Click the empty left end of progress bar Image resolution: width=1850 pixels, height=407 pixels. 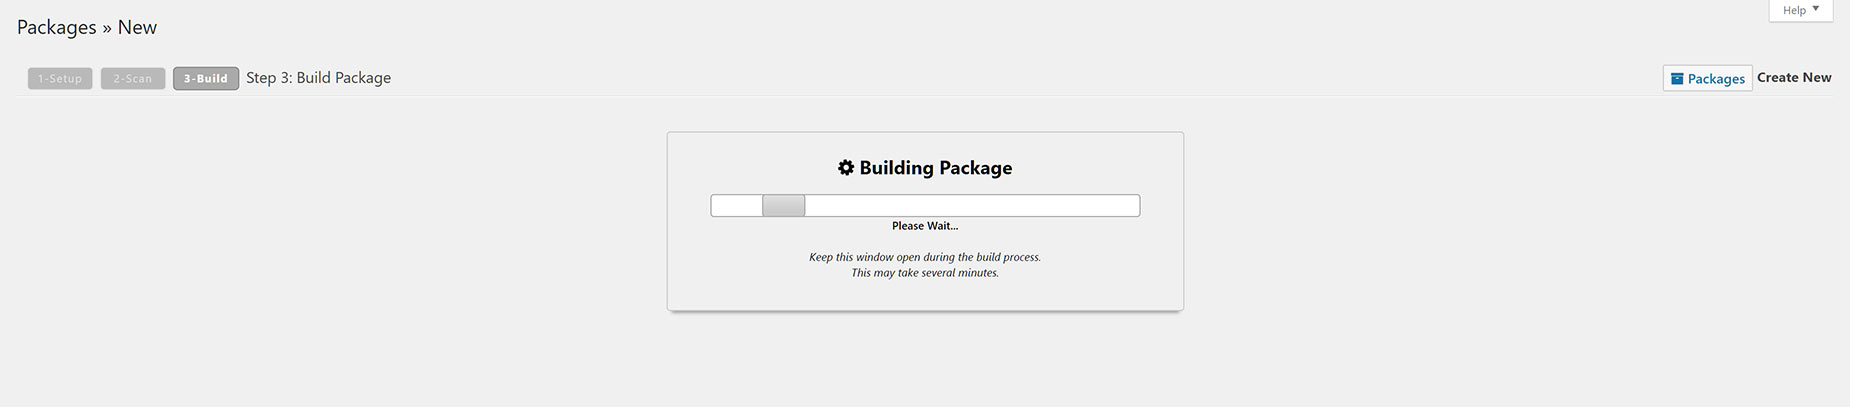coord(737,206)
